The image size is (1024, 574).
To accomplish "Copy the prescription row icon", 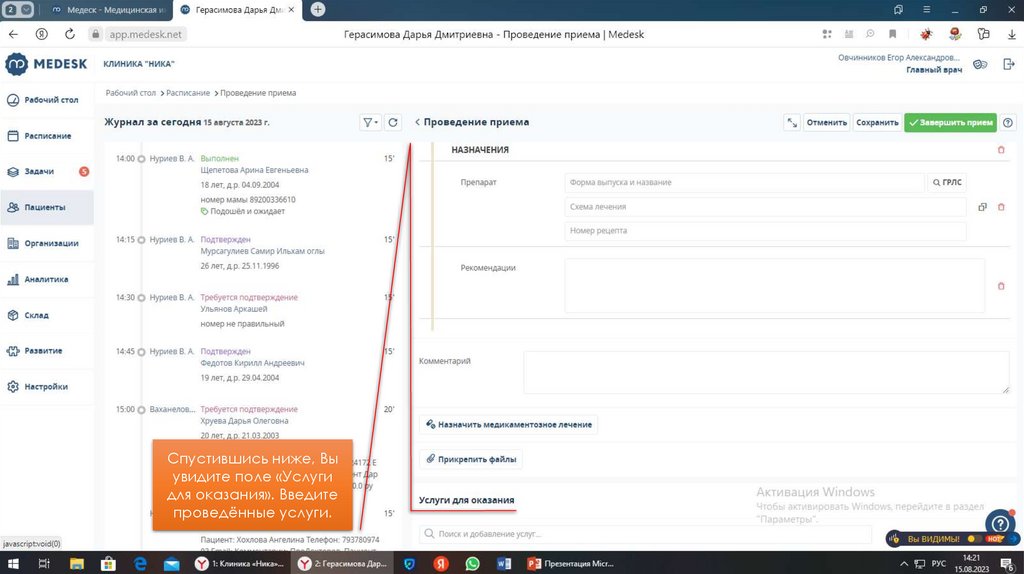I will [x=982, y=207].
